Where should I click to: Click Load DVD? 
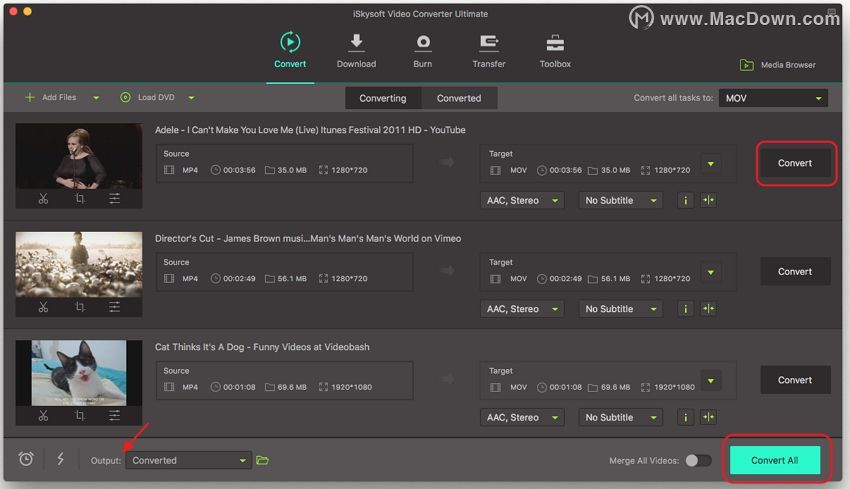(147, 98)
